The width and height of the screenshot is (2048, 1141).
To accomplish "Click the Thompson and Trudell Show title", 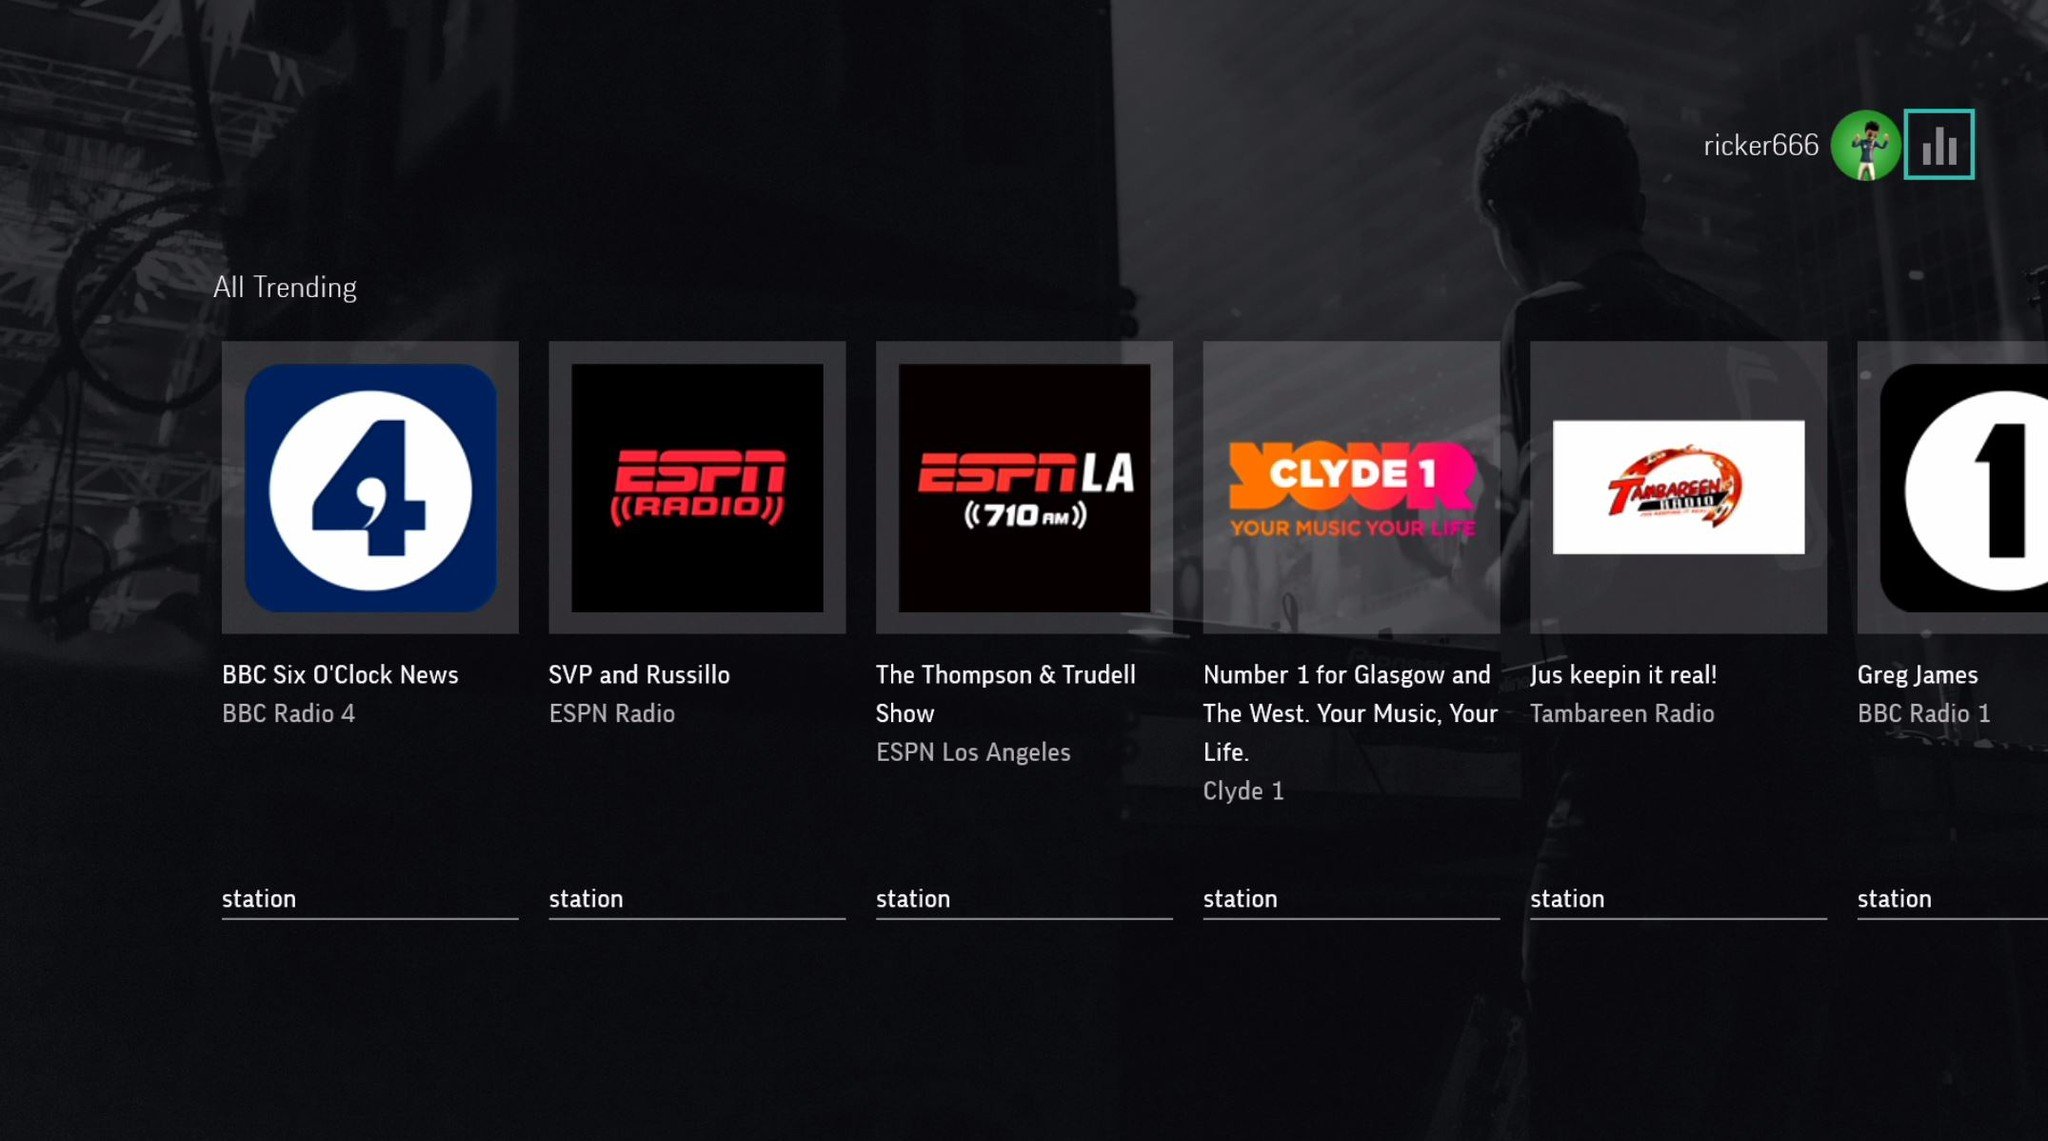I will click(x=1006, y=693).
